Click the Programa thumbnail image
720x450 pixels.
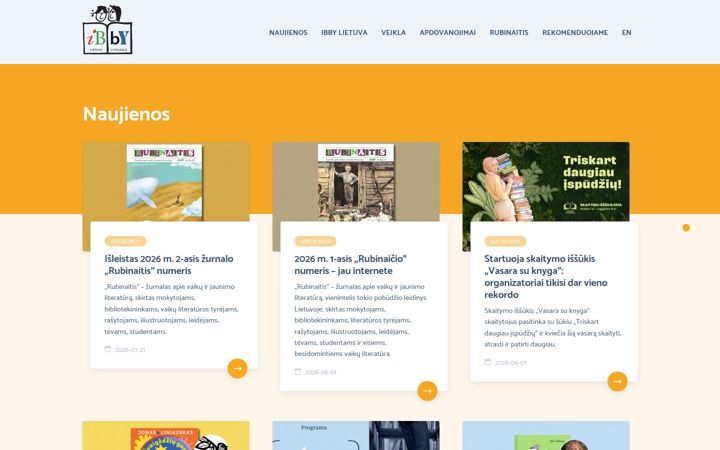(356, 435)
